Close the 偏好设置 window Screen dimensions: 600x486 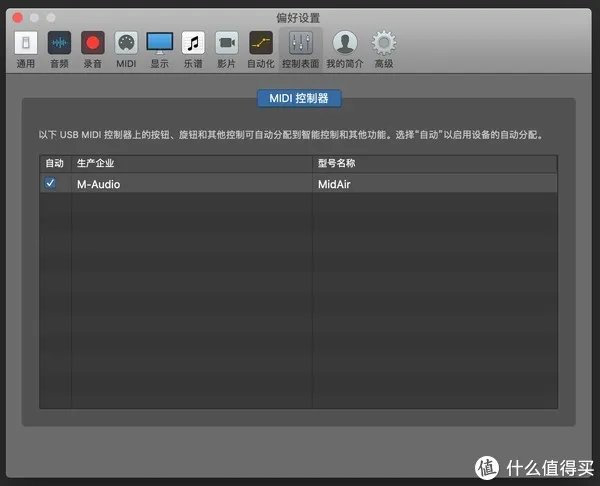[x=18, y=18]
